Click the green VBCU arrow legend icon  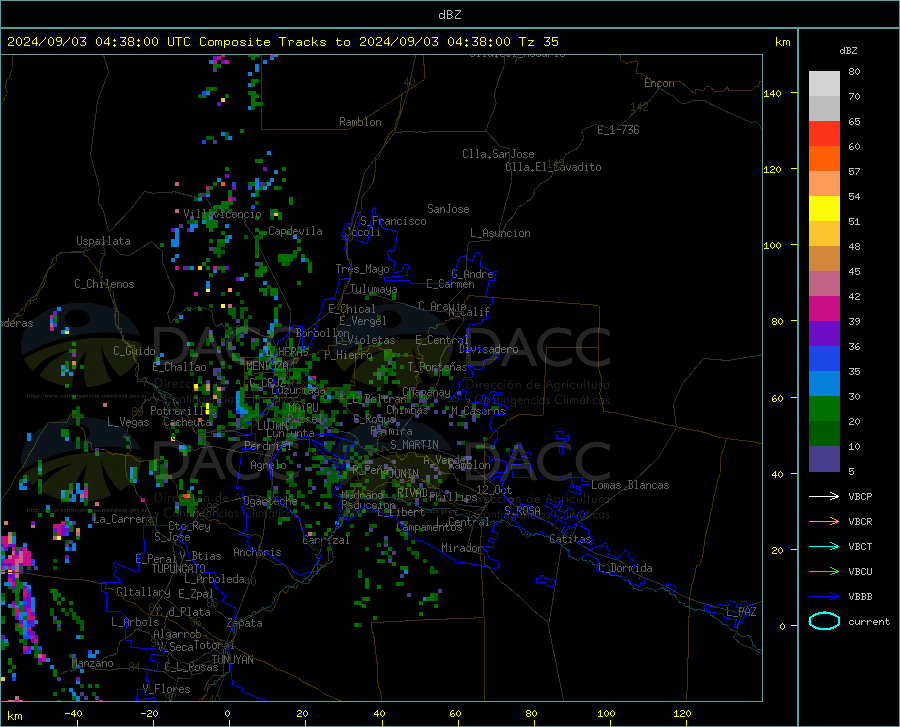pyautogui.click(x=824, y=572)
